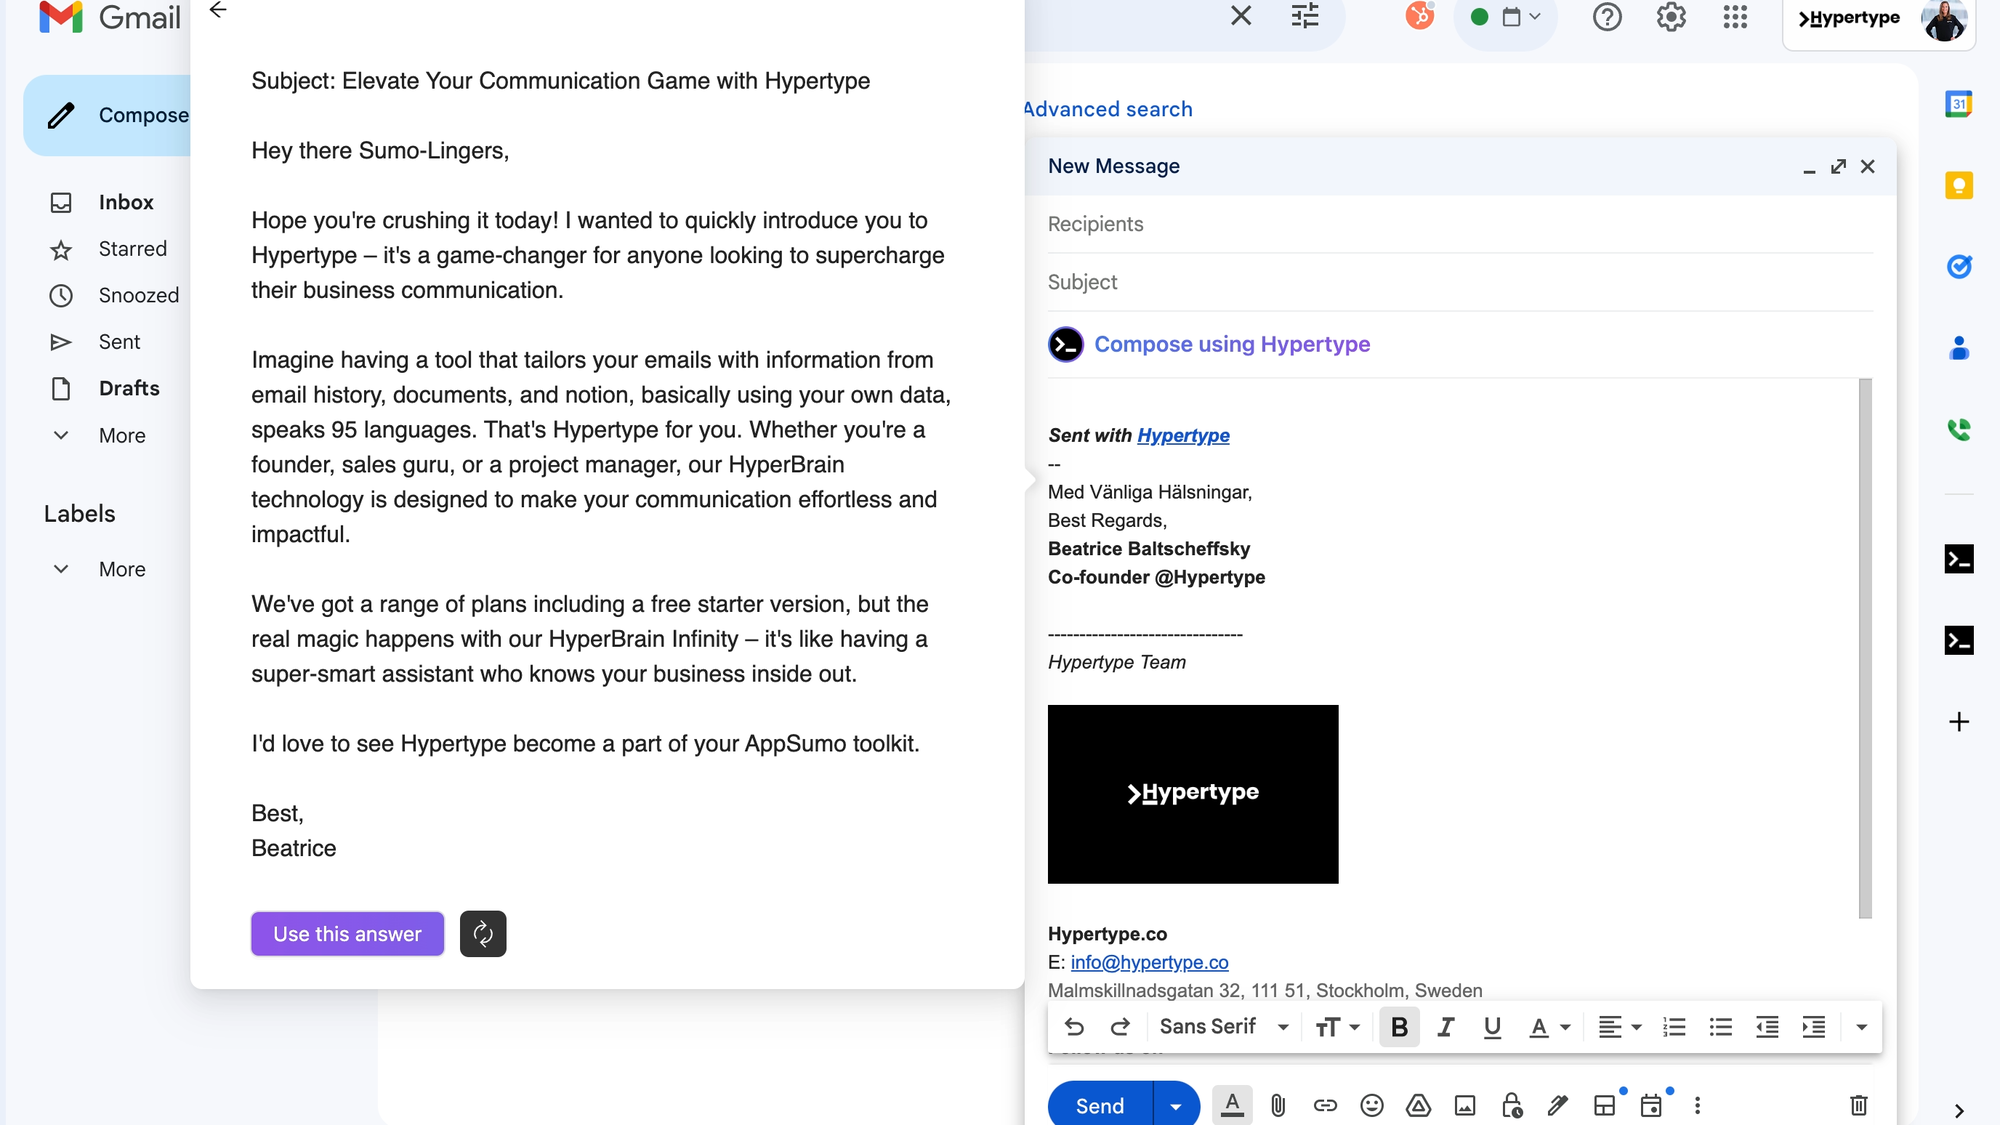This screenshot has height=1125, width=2000.
Task: Open Gmail Compose new message
Action: coord(114,115)
